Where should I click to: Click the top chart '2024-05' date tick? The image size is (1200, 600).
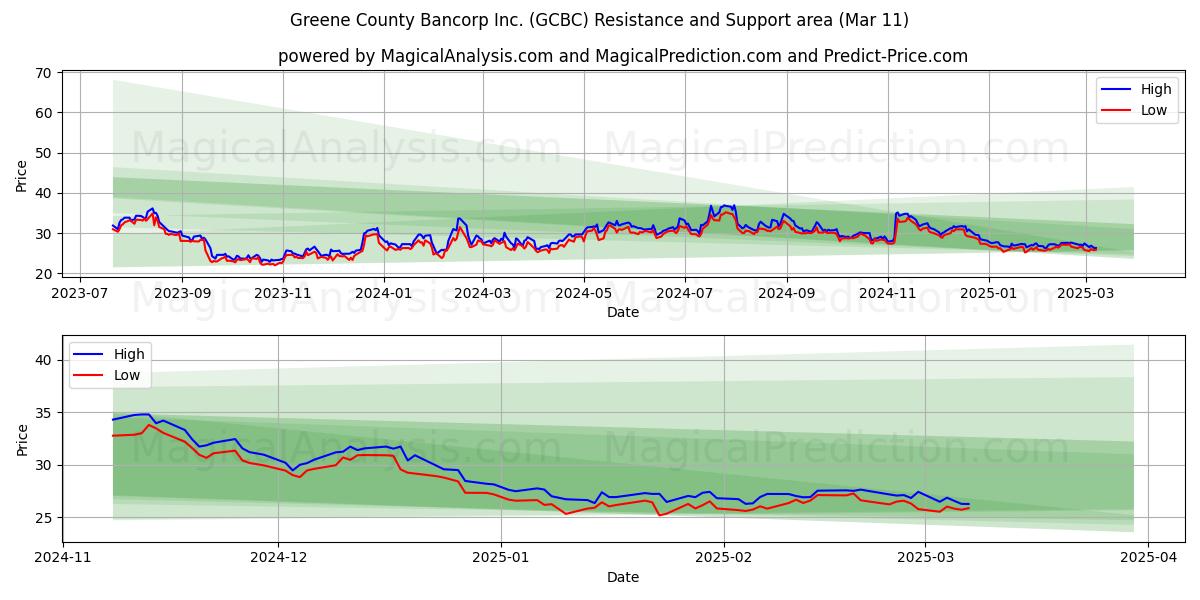(584, 294)
